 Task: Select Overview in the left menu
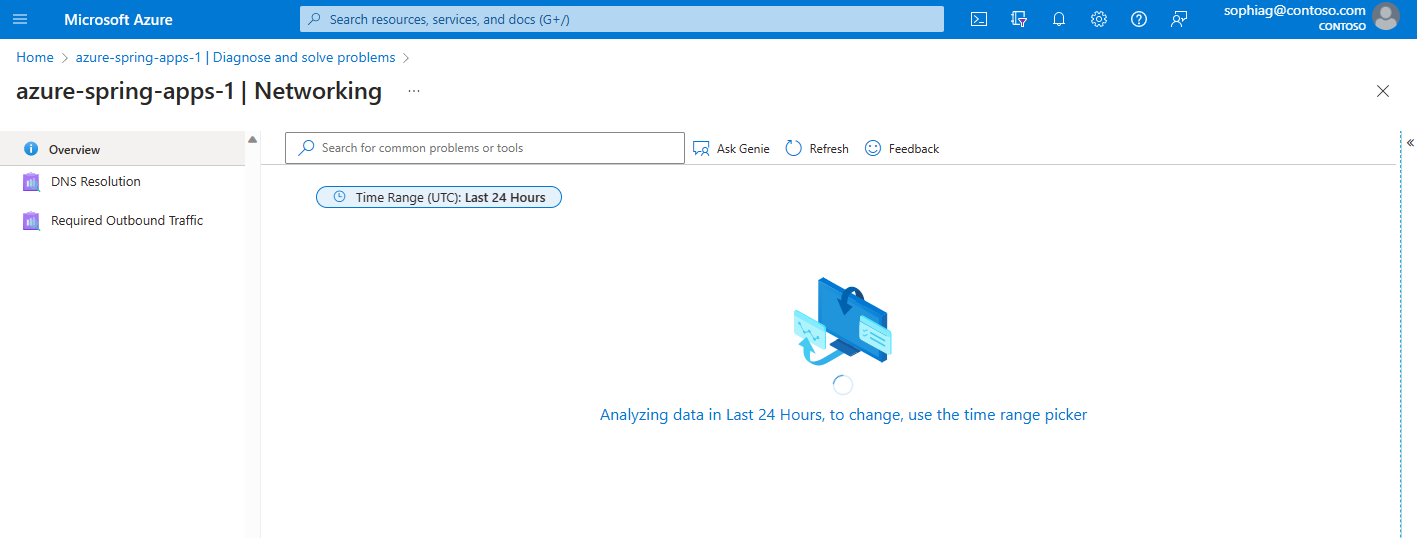point(122,149)
